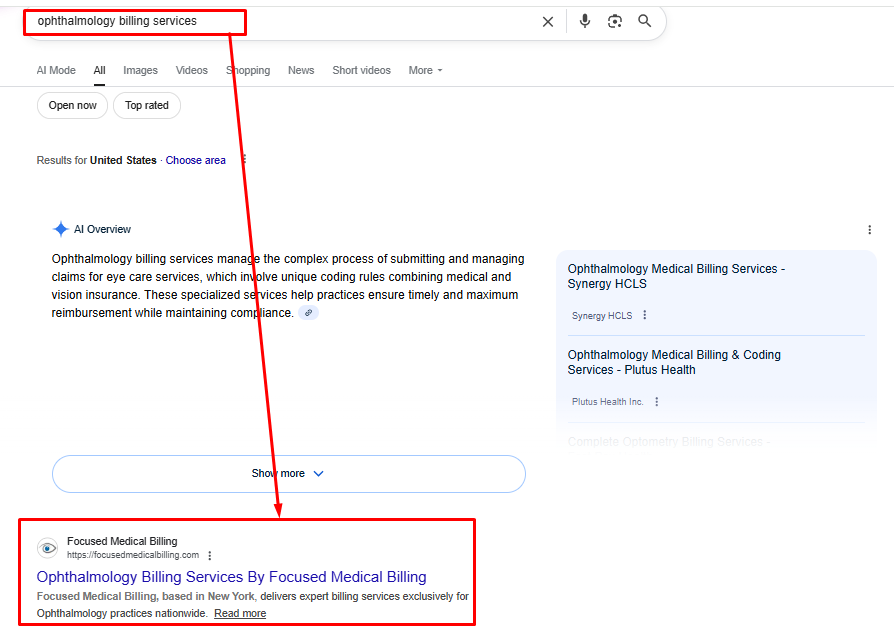Clear the search query with the X icon

click(x=548, y=21)
